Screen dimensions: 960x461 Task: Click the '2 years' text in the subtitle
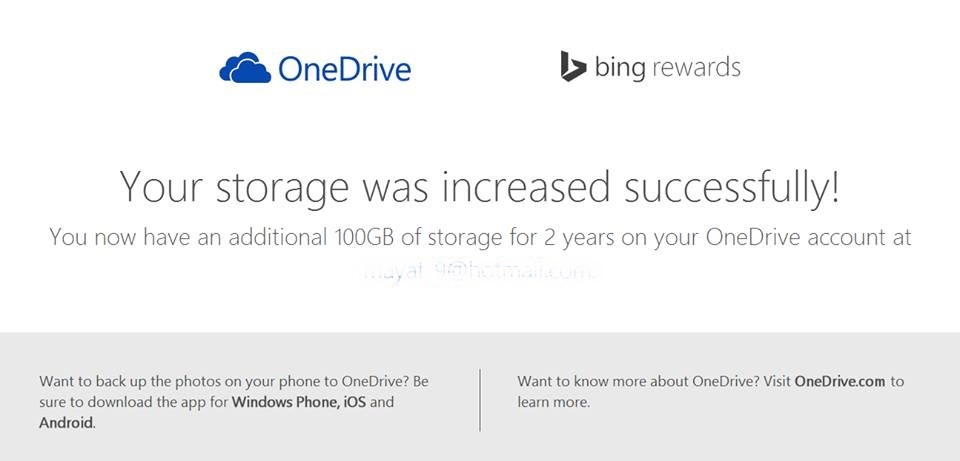tap(579, 238)
